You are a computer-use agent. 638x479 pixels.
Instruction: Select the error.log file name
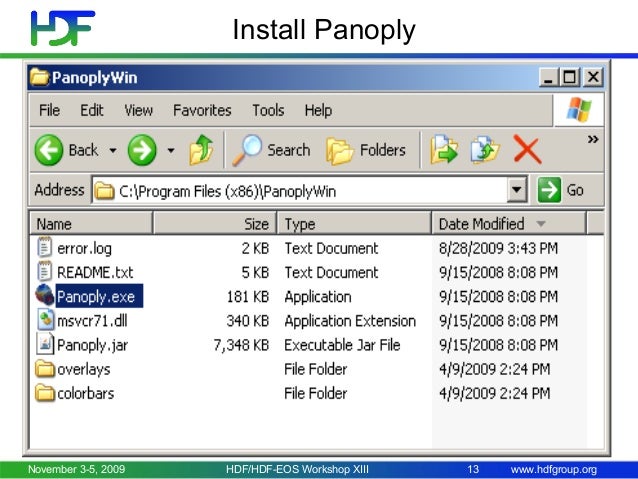click(x=84, y=248)
